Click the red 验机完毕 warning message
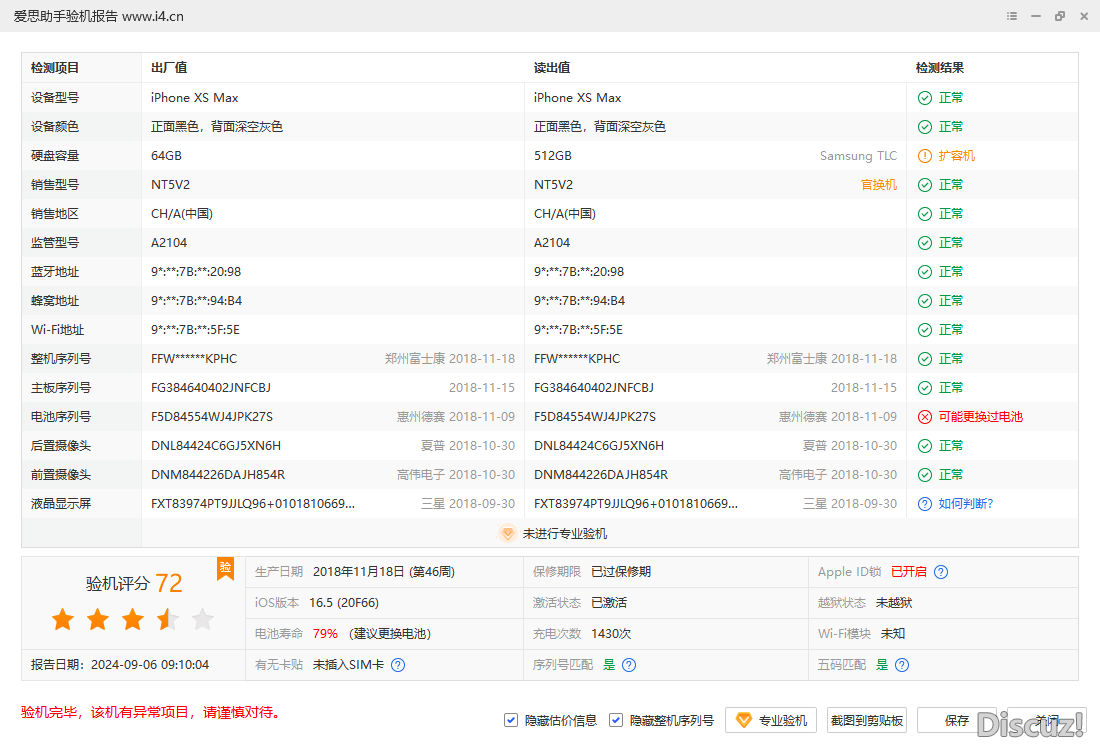 pos(153,713)
